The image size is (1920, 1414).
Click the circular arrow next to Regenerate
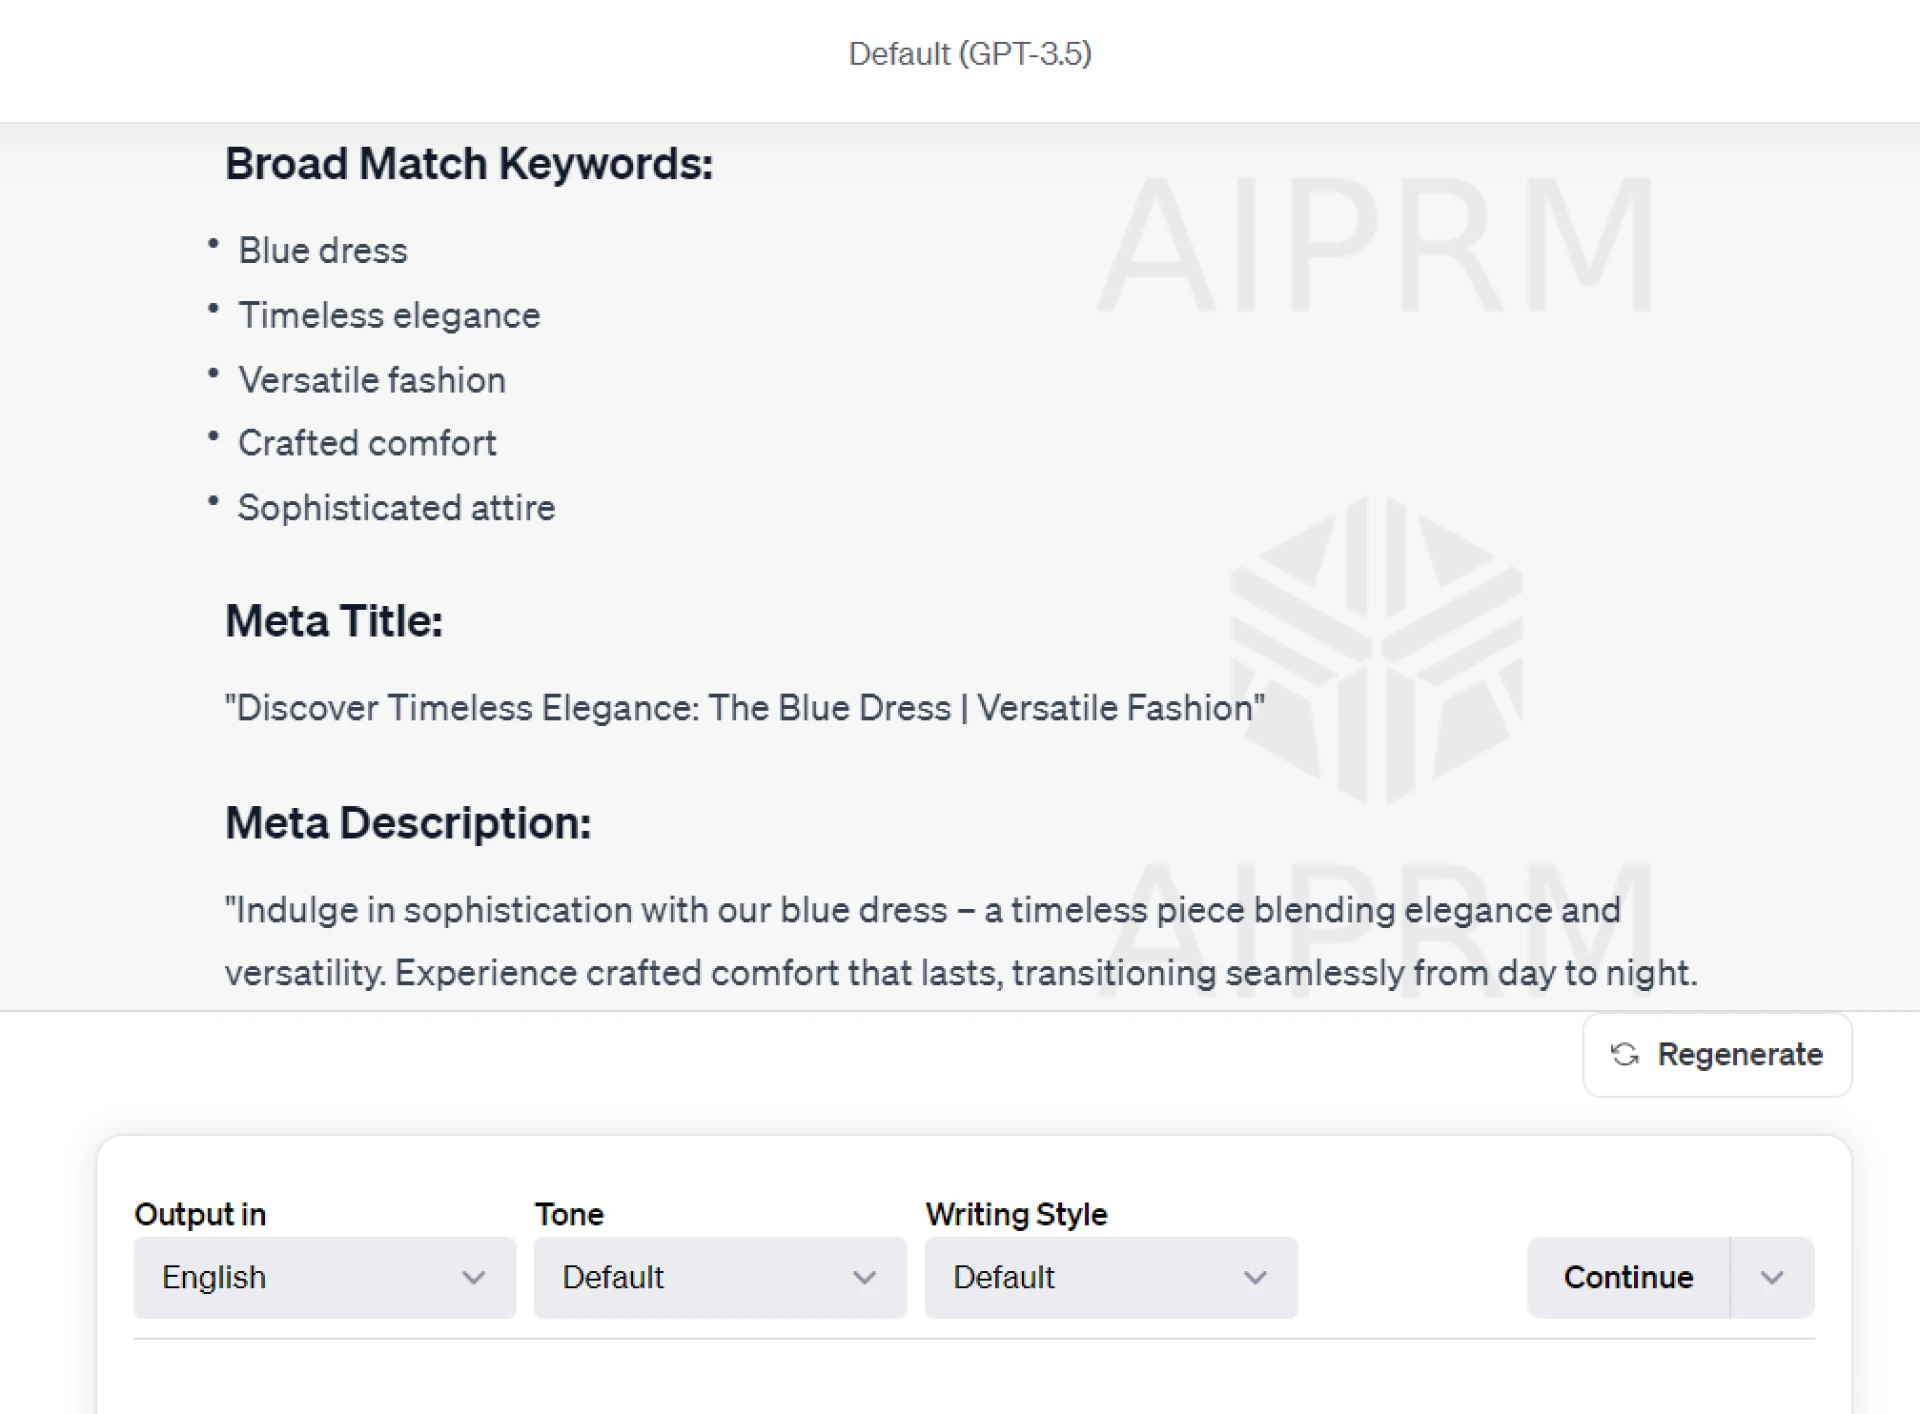(x=1625, y=1055)
